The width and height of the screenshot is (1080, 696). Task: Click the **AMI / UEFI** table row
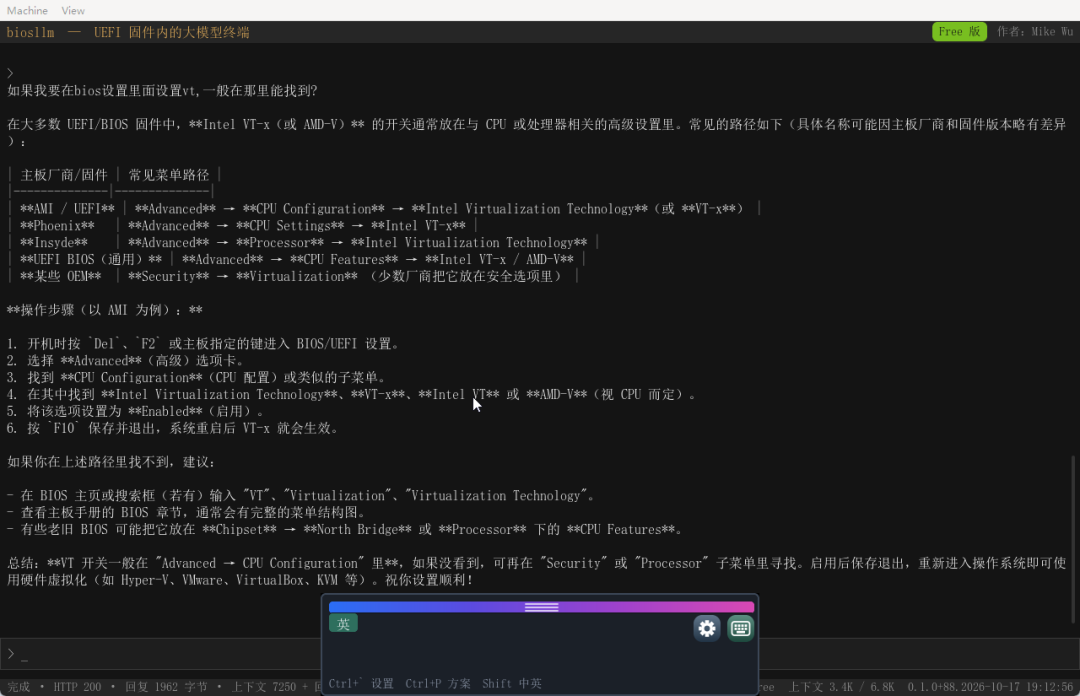(x=384, y=209)
